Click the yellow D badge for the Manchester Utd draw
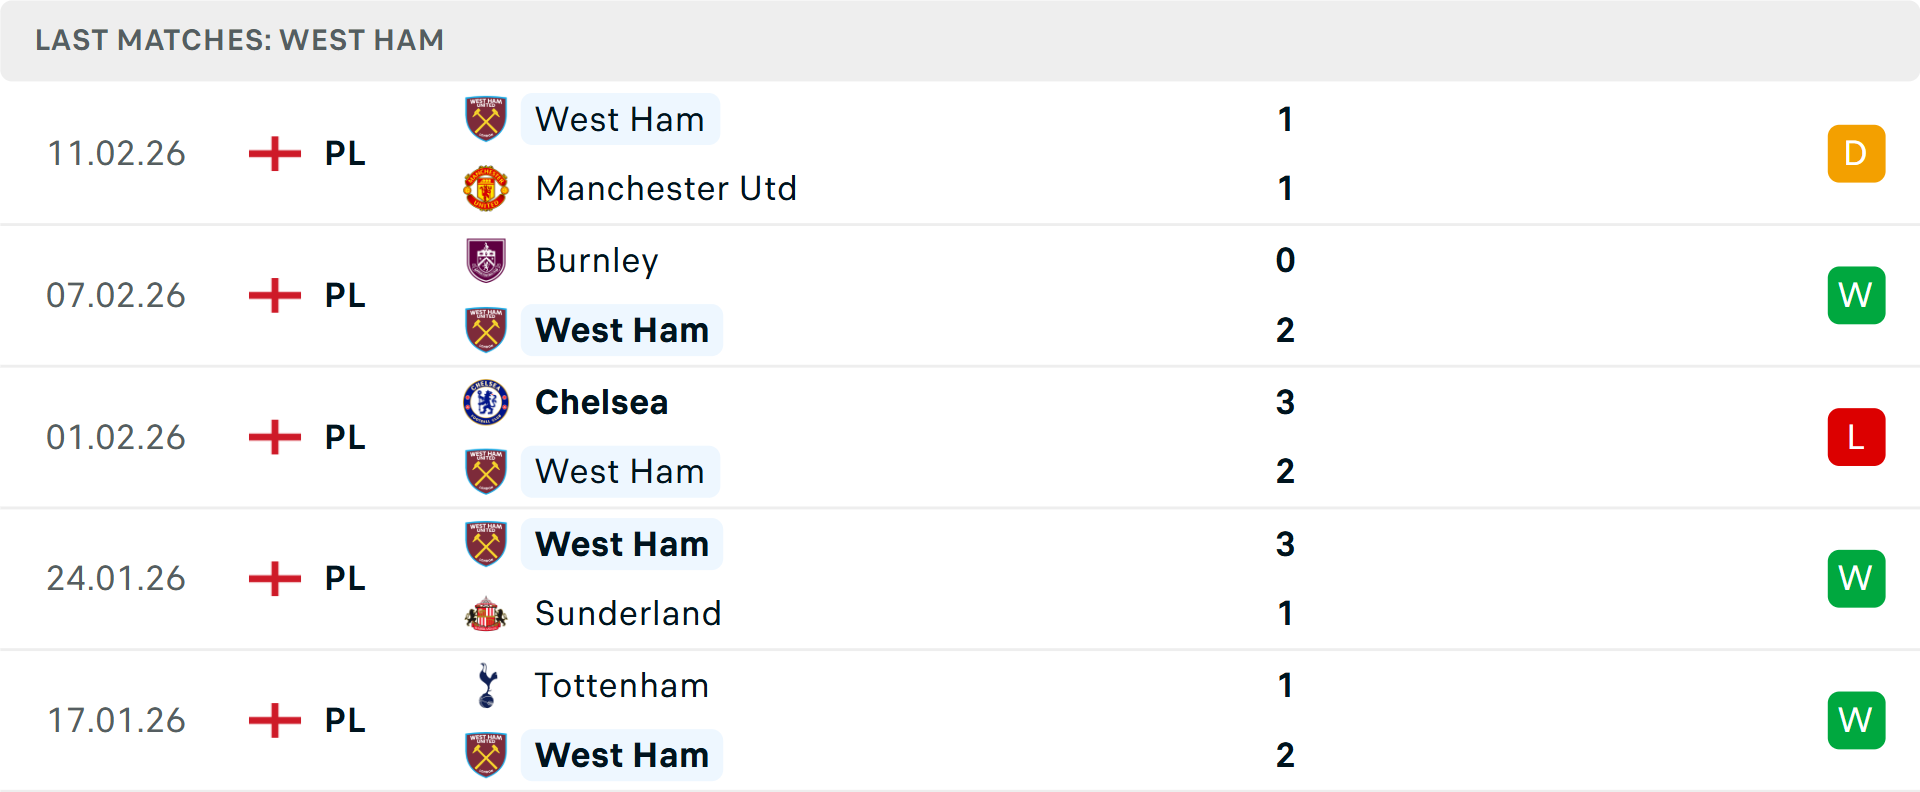This screenshot has height=792, width=1920. [x=1856, y=153]
